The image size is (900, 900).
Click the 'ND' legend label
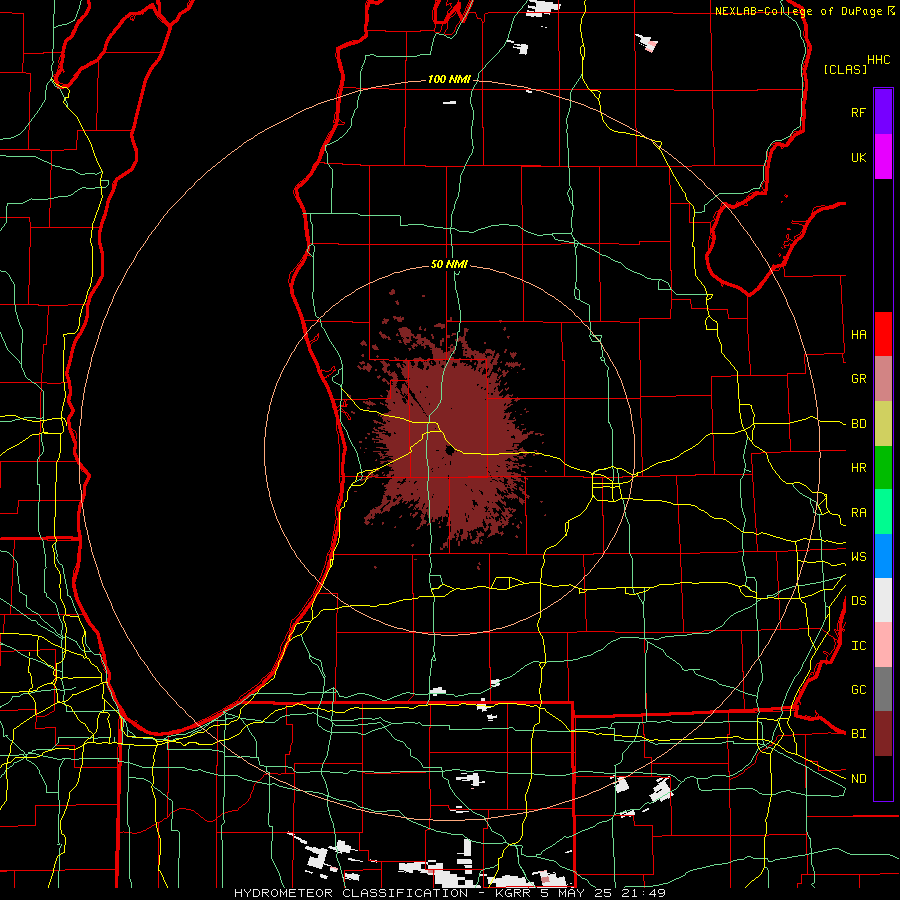click(x=858, y=779)
